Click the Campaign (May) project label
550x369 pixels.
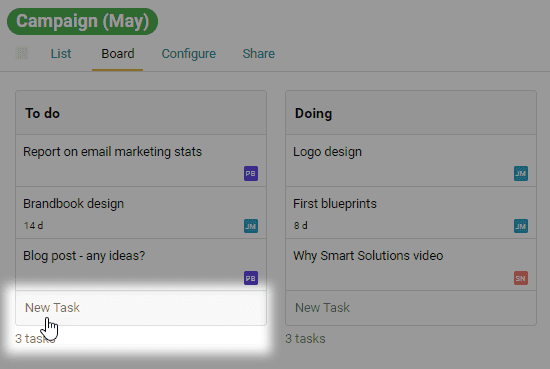click(82, 21)
